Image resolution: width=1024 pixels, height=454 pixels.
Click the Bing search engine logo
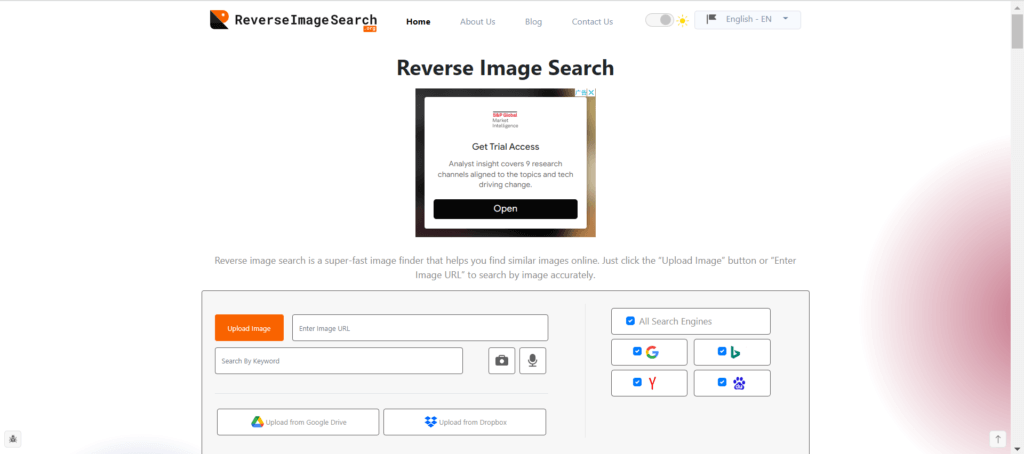coord(735,352)
